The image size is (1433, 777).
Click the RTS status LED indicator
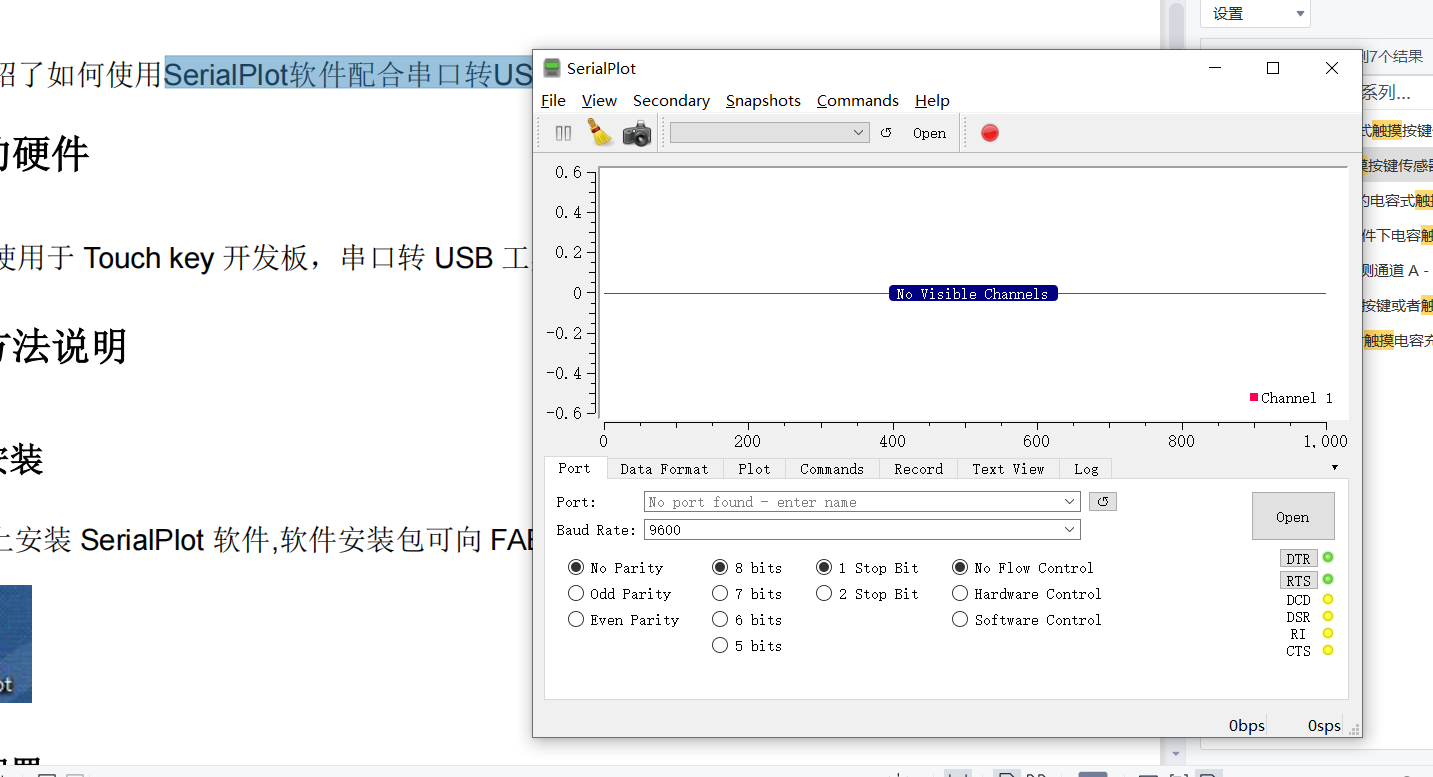(x=1328, y=579)
